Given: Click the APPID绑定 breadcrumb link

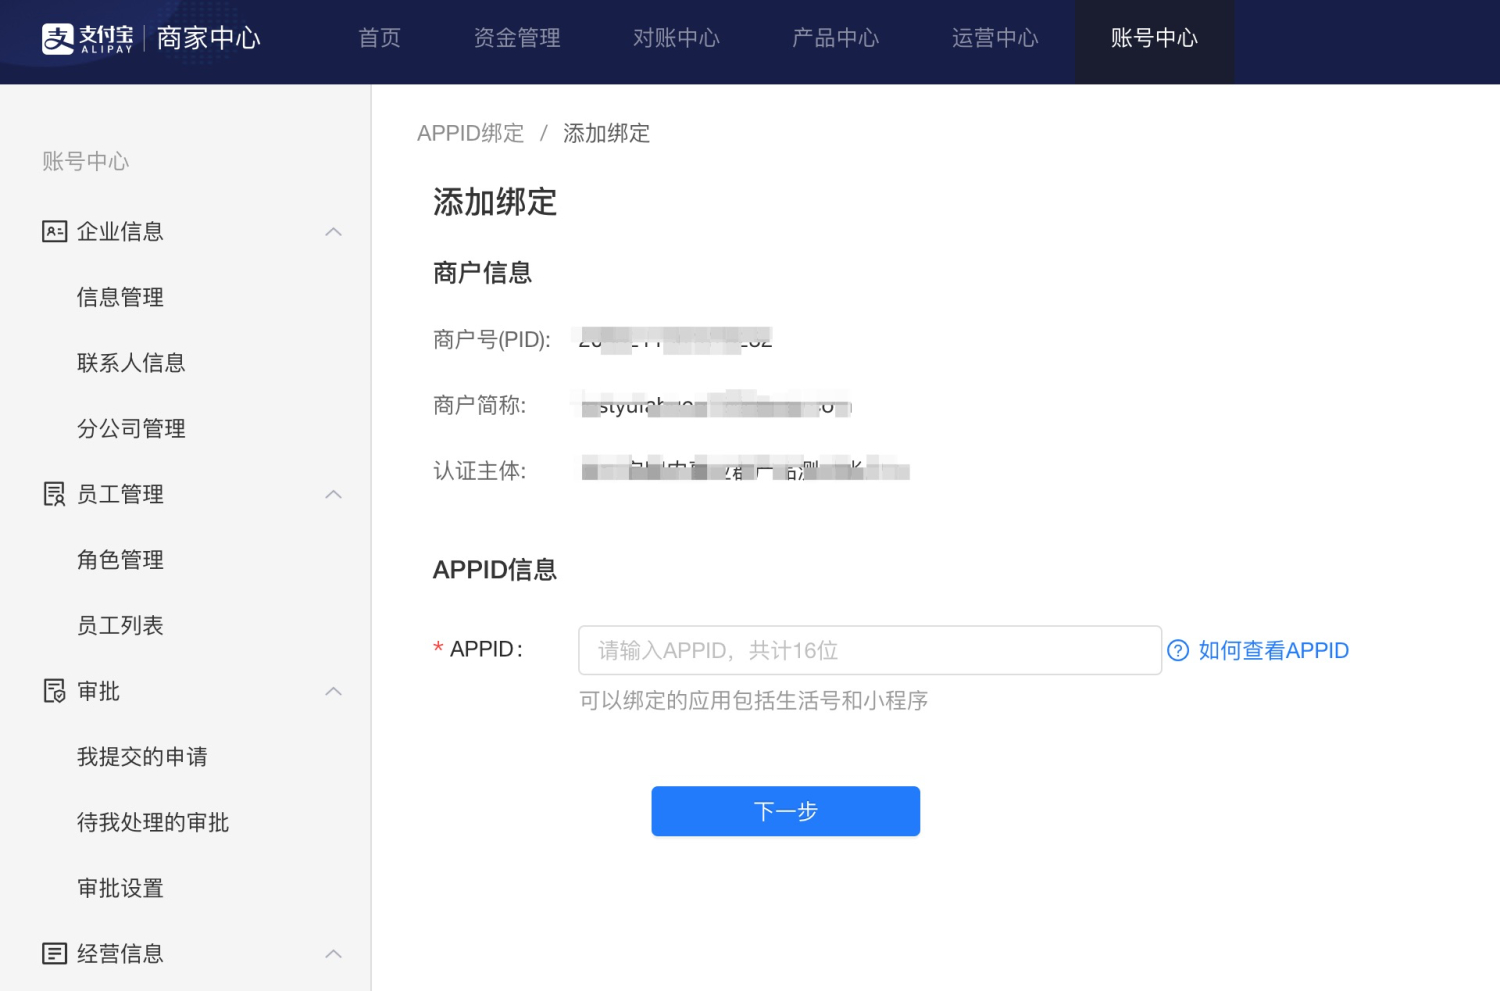Looking at the screenshot, I should [470, 133].
